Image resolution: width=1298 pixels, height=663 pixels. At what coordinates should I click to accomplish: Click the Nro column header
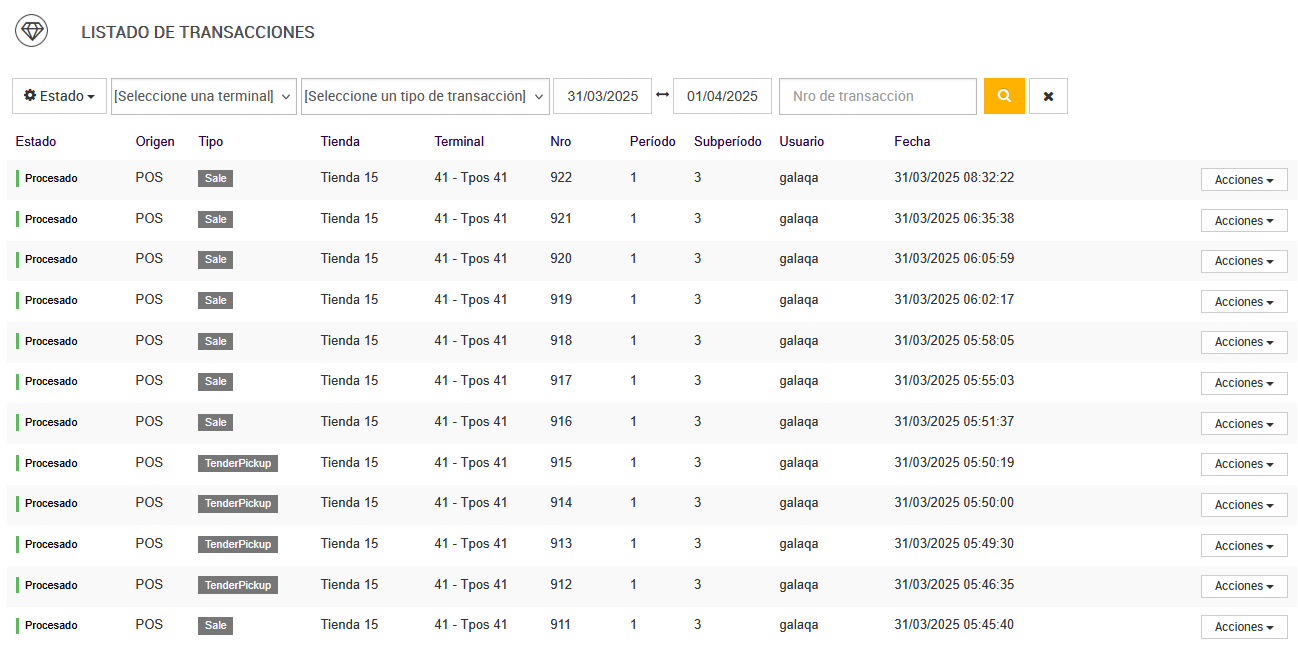(561, 141)
